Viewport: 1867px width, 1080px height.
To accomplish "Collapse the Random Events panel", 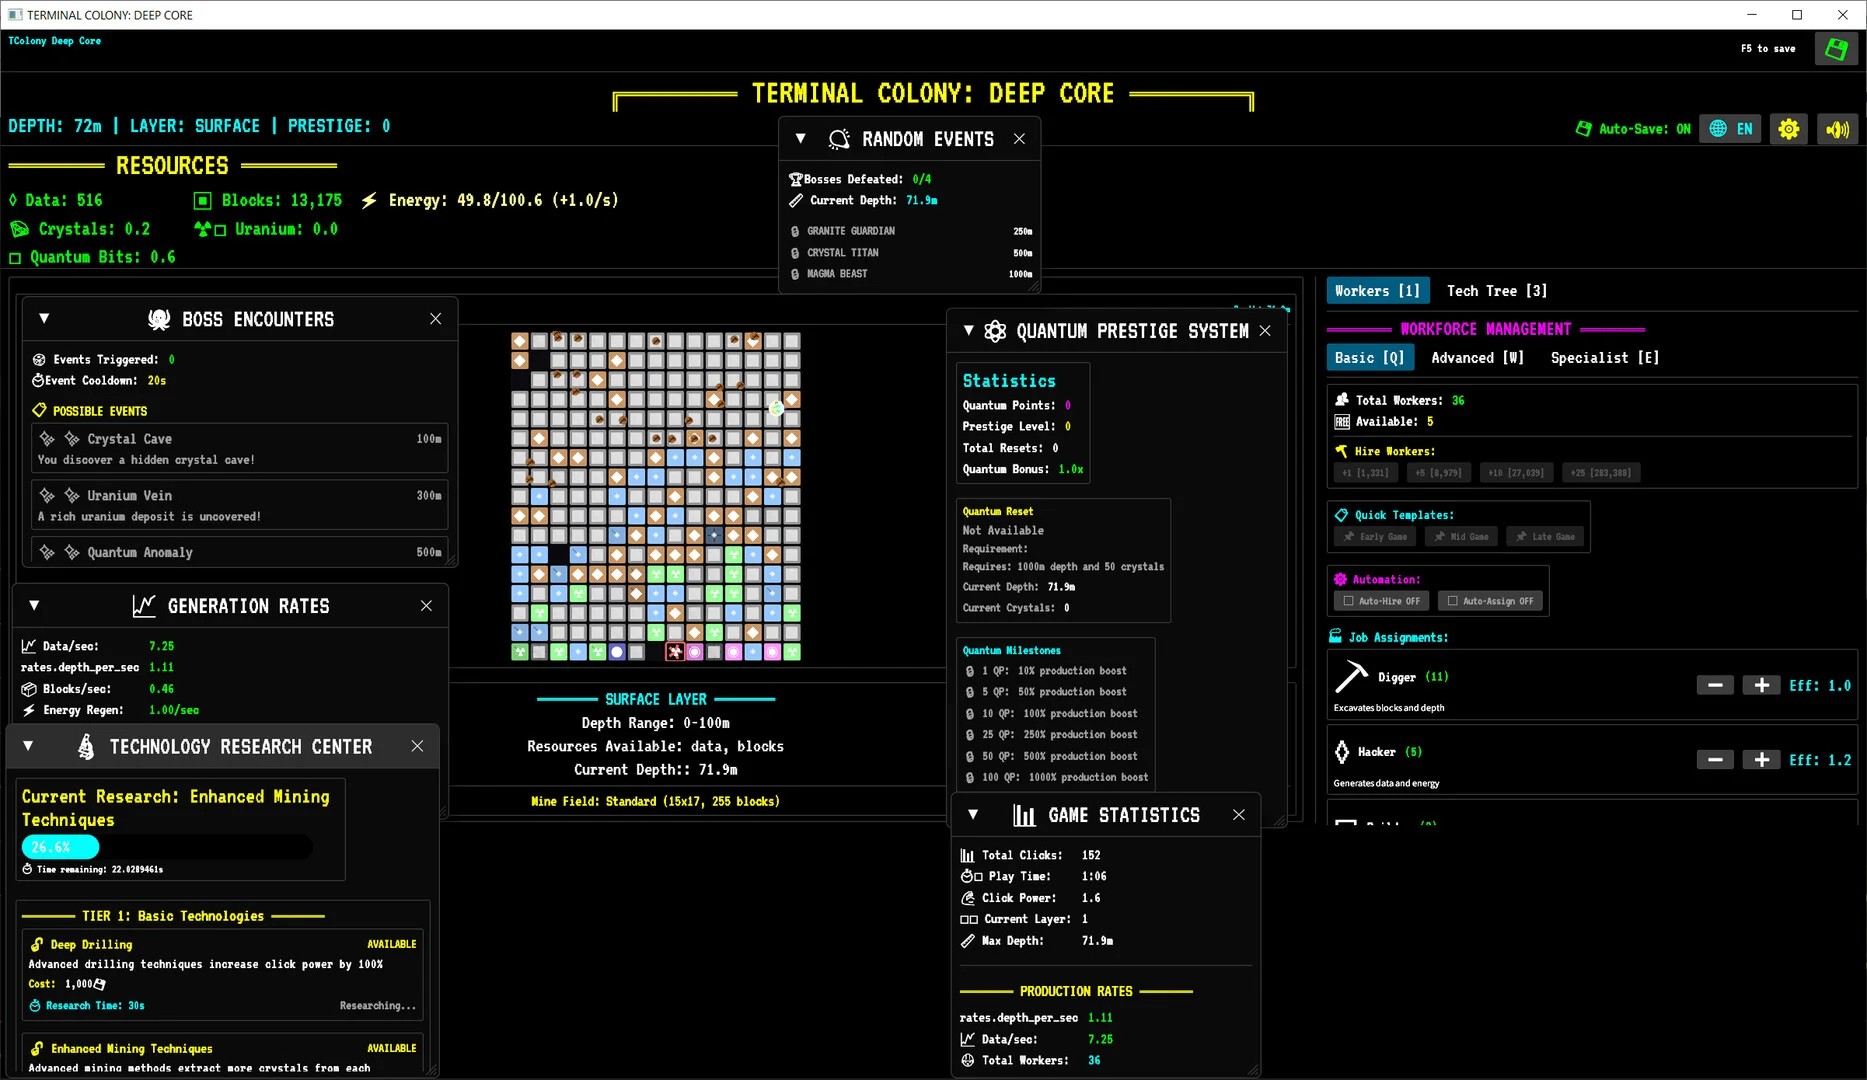I will point(800,139).
